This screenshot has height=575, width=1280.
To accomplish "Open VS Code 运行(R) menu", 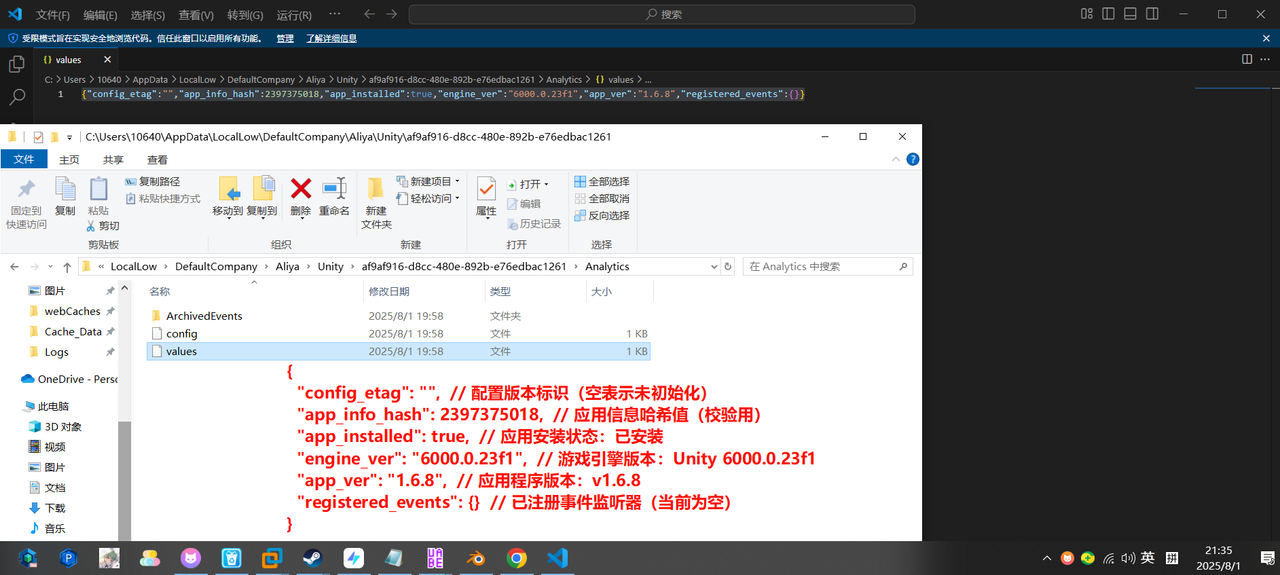I will tap(293, 15).
